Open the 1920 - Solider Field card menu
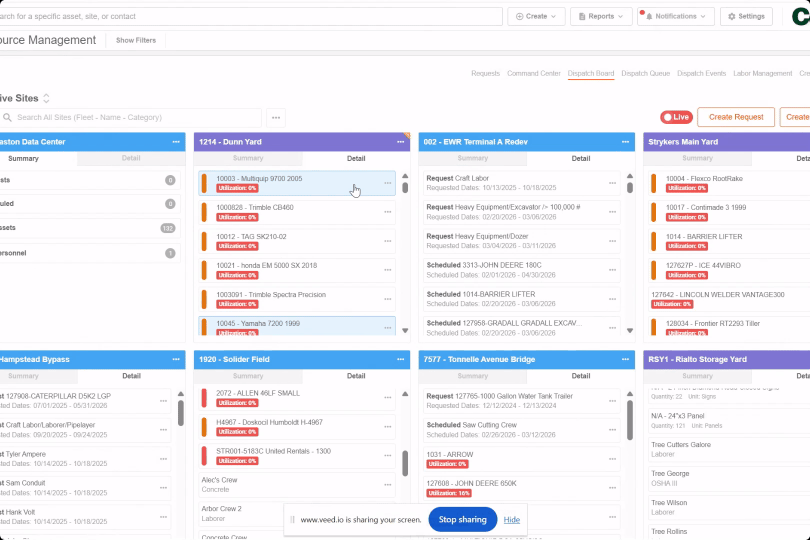 coord(400,359)
